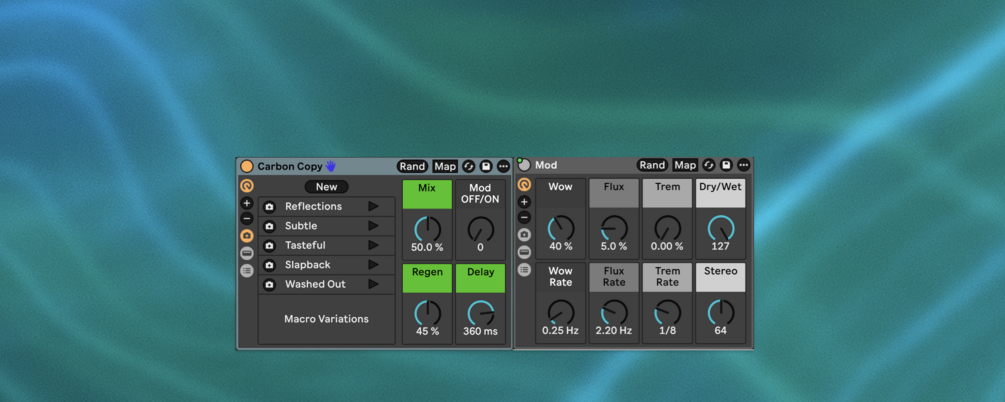Click the Trem macro knob
Screen dimensions: 1005x402
point(667,228)
